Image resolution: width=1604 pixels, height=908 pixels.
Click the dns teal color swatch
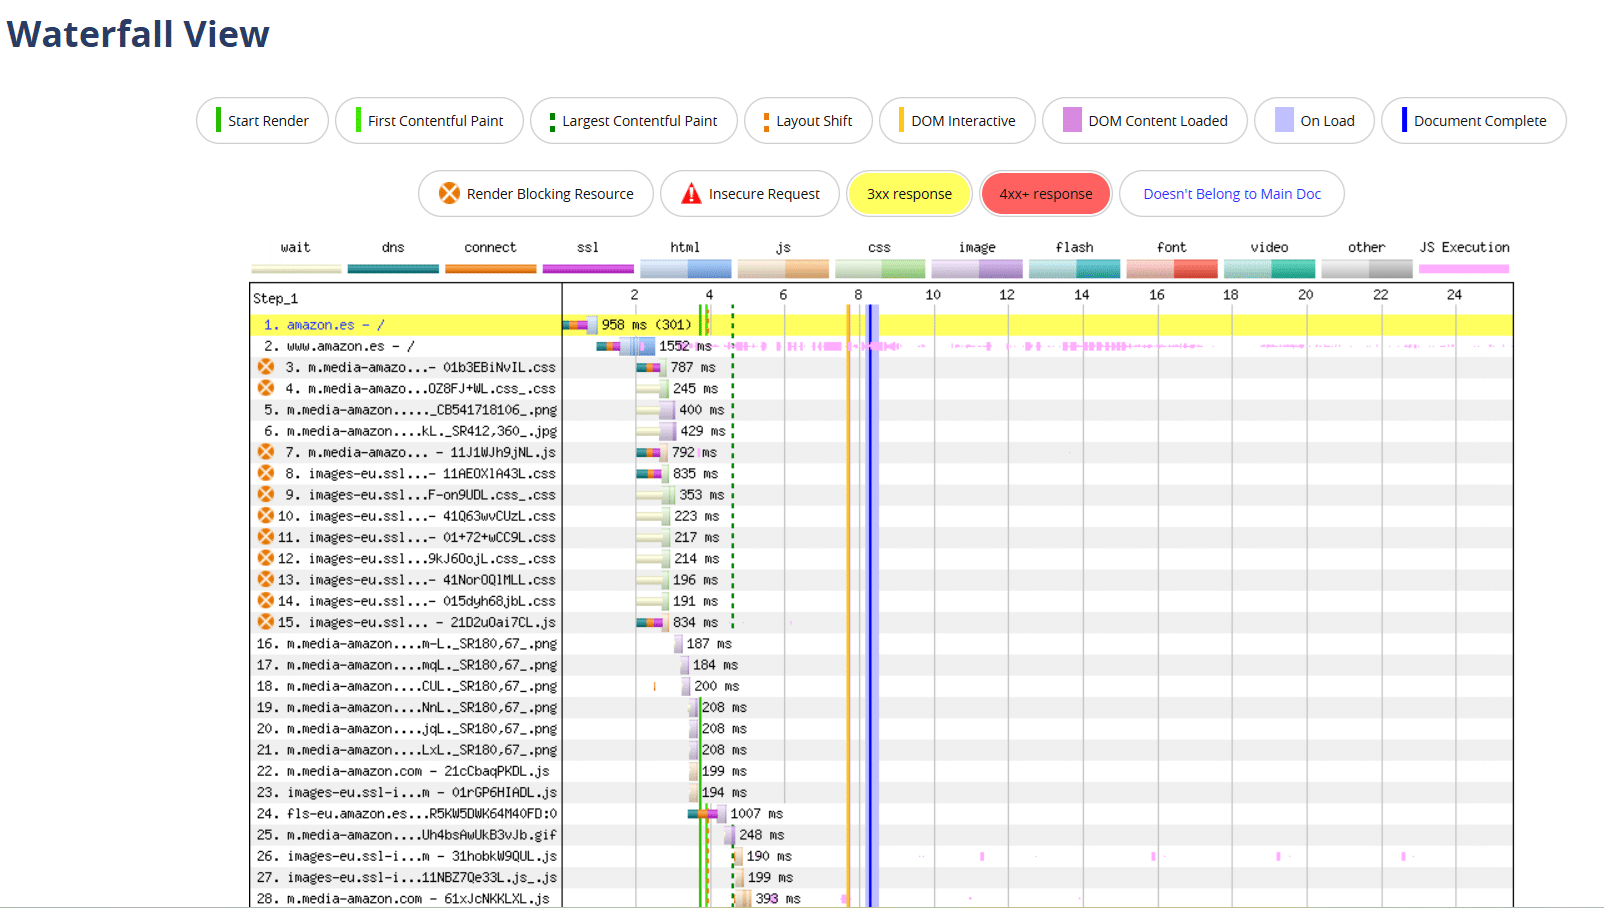[393, 268]
